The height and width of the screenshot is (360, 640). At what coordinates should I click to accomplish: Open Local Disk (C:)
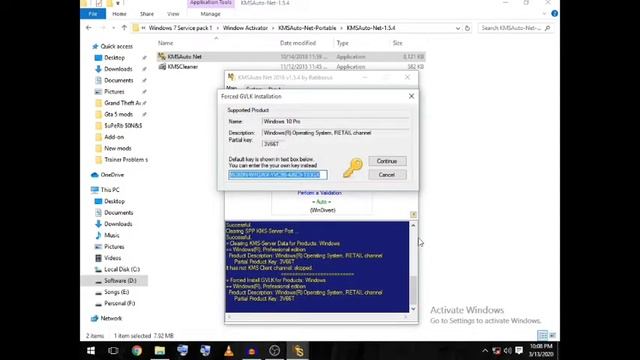(122, 269)
